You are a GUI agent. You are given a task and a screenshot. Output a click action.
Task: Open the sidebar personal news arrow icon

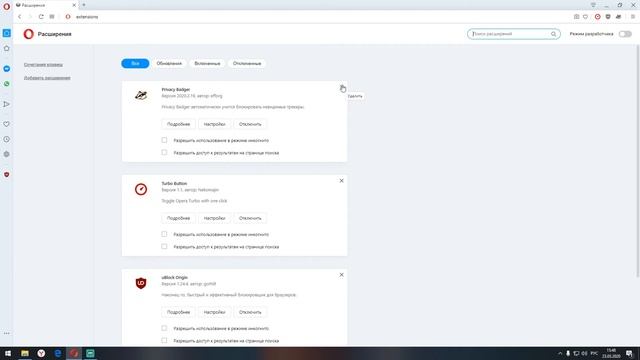pyautogui.click(x=7, y=104)
